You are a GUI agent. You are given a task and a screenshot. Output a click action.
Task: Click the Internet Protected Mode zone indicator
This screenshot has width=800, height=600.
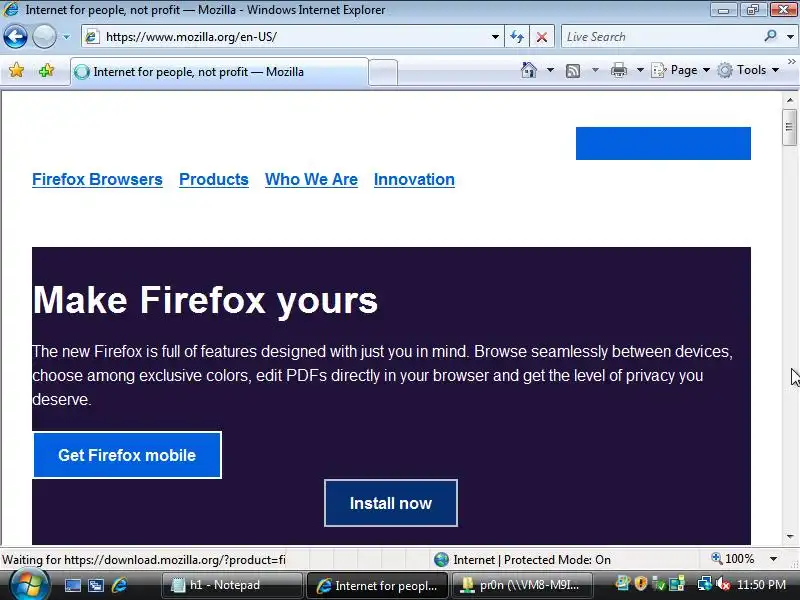[522, 560]
